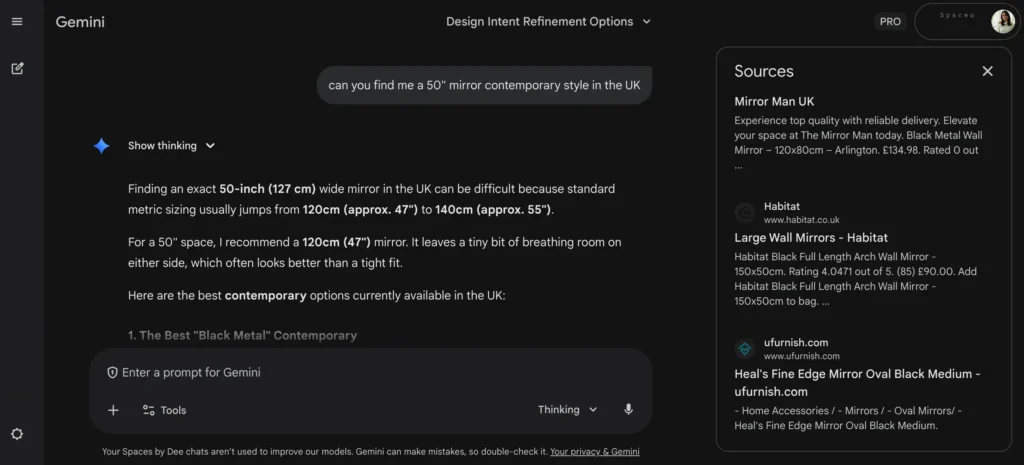Click the Gemini sparkle icon

coord(101,146)
